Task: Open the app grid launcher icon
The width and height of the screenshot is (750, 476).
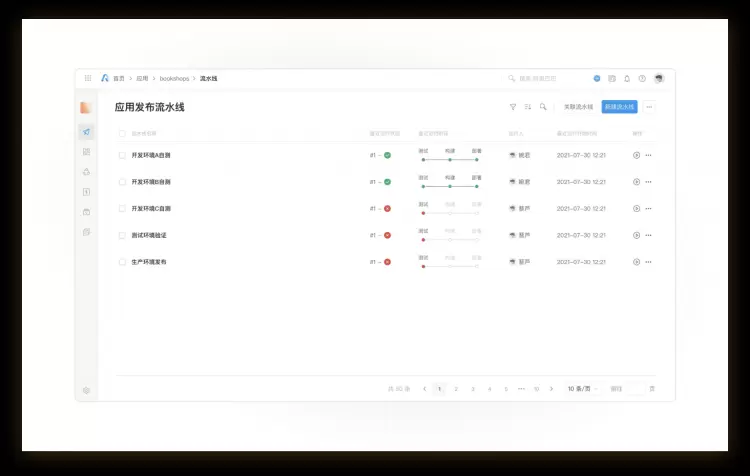Action: (88, 78)
